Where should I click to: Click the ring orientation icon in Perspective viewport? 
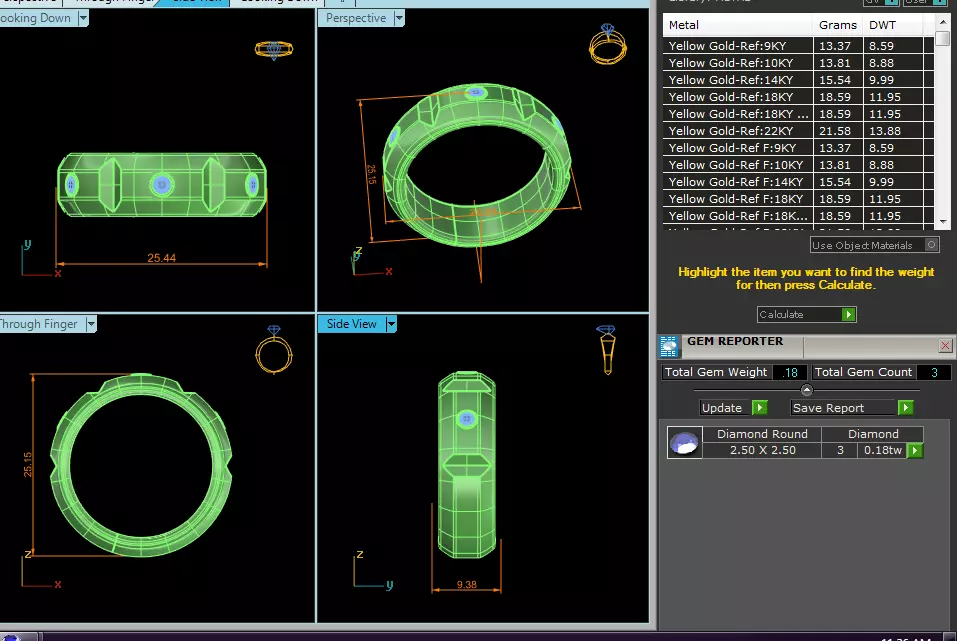coord(607,44)
